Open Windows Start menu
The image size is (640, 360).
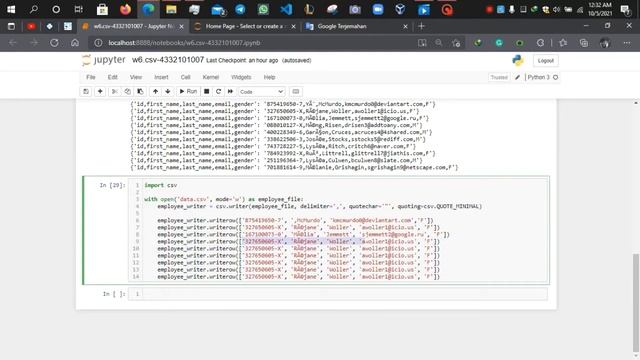point(11,9)
